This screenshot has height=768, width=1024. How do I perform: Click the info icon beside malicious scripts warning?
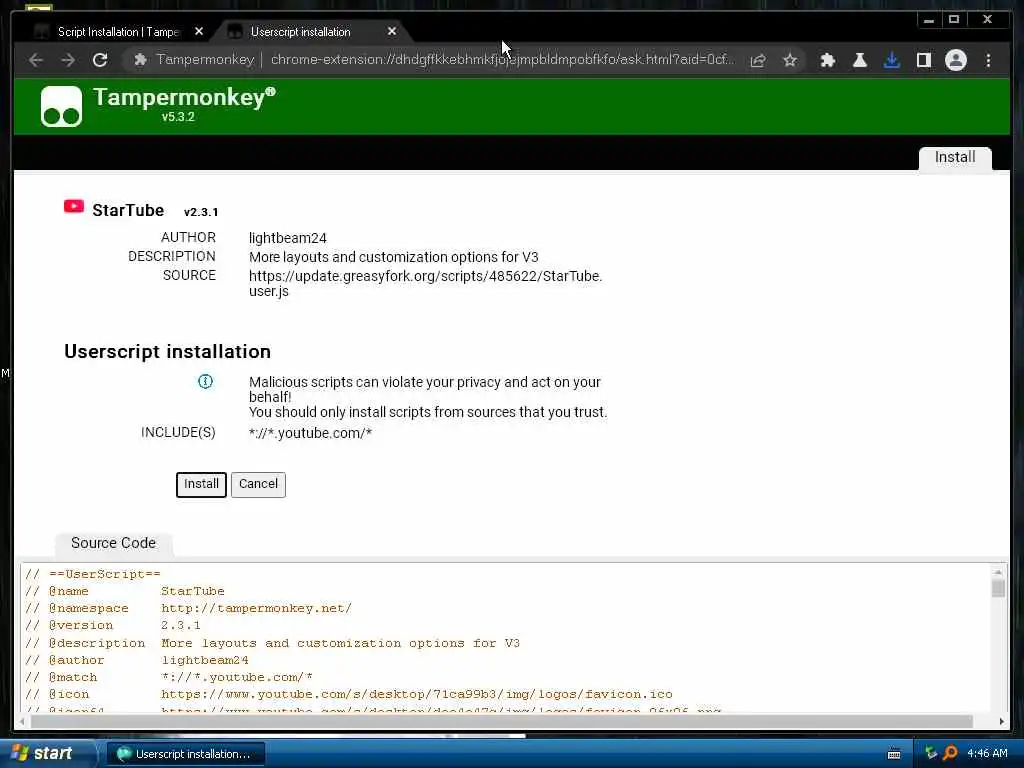[x=205, y=381]
